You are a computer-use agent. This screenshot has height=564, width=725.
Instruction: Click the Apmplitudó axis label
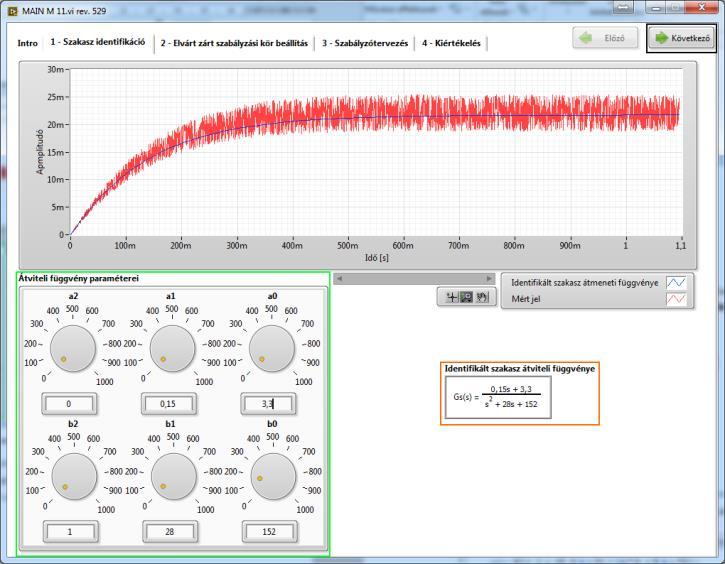coord(40,152)
